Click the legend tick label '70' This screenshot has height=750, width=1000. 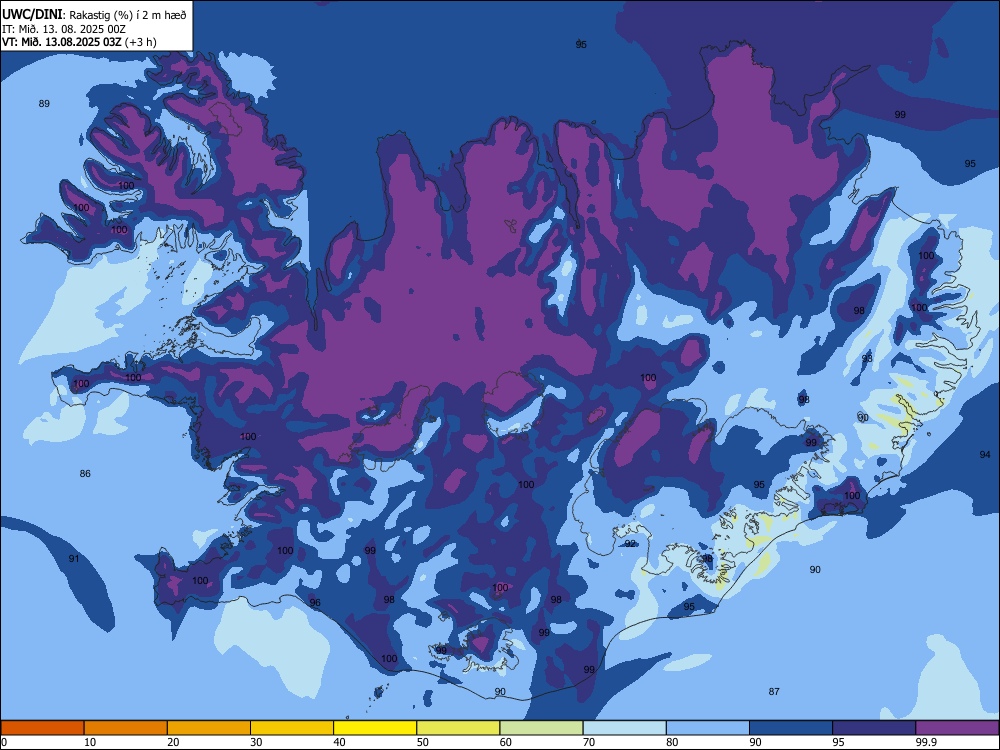point(589,742)
